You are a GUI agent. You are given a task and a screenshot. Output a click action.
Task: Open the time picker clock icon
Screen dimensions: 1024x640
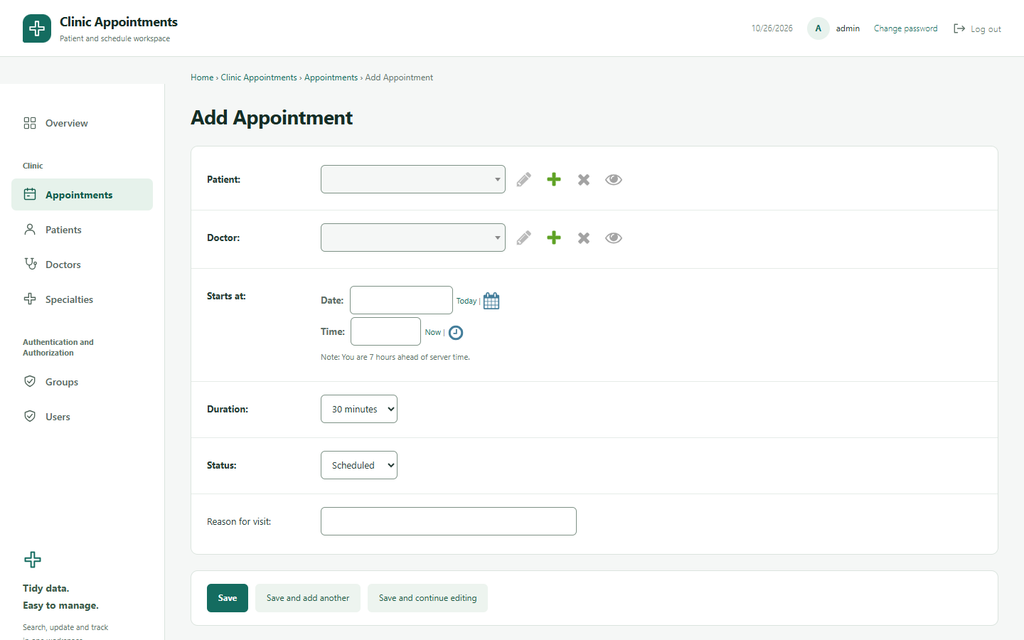pyautogui.click(x=456, y=332)
